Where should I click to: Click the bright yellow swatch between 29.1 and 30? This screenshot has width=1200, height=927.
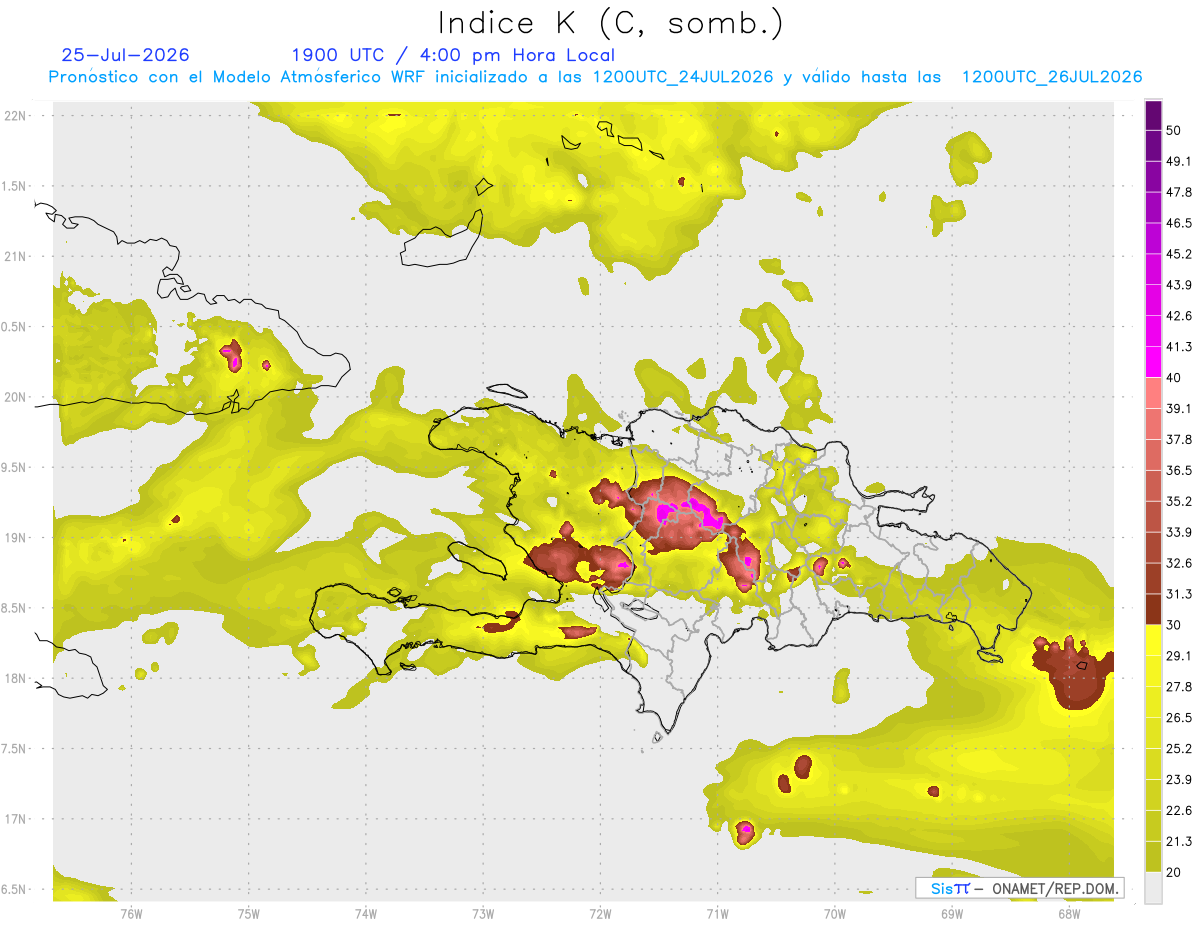pos(1153,640)
